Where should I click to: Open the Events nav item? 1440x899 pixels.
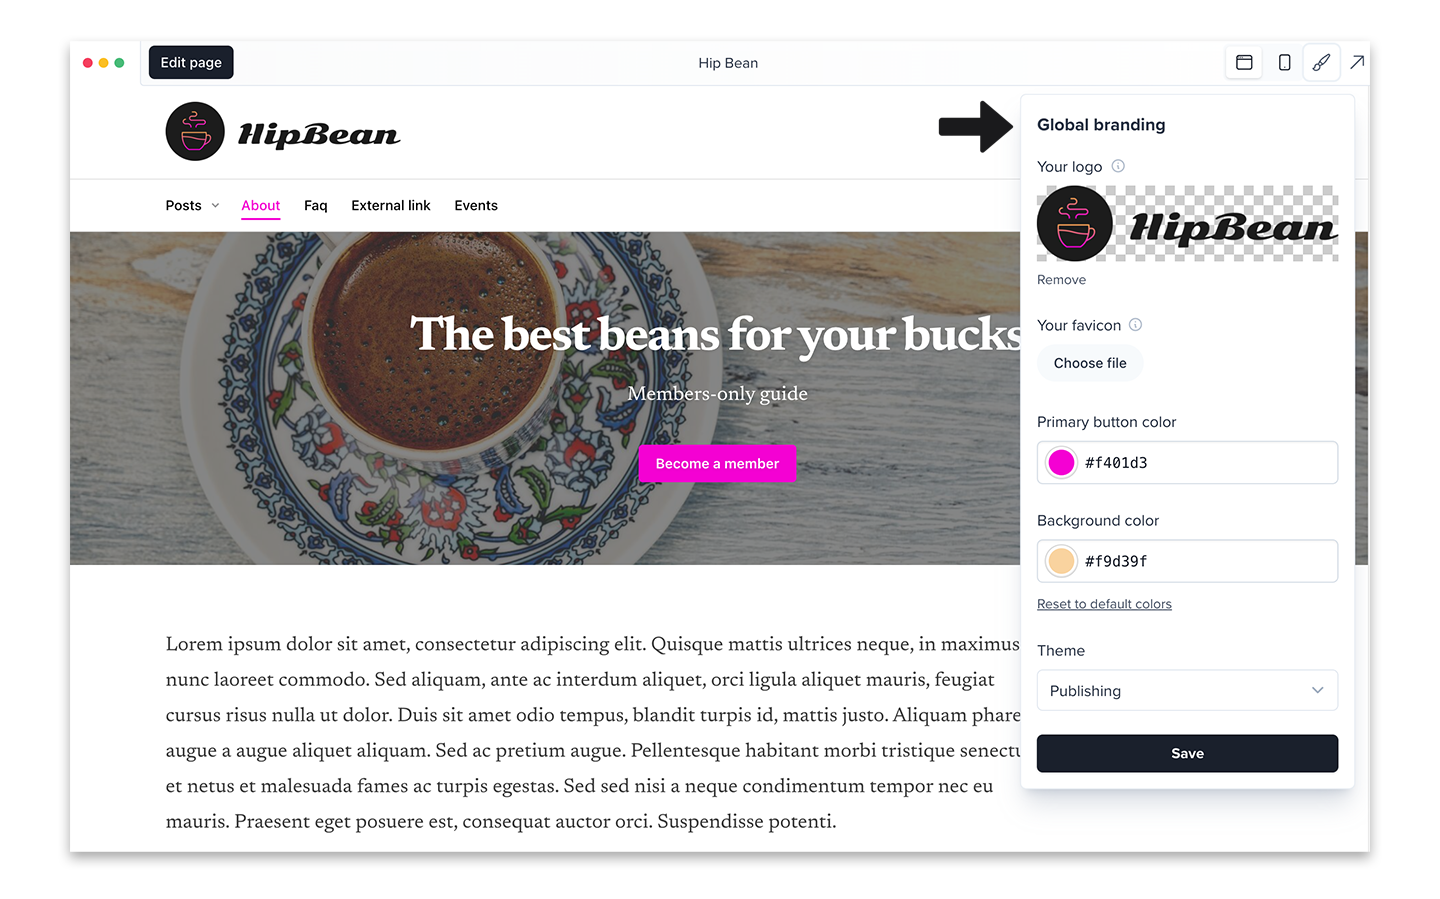click(x=476, y=205)
